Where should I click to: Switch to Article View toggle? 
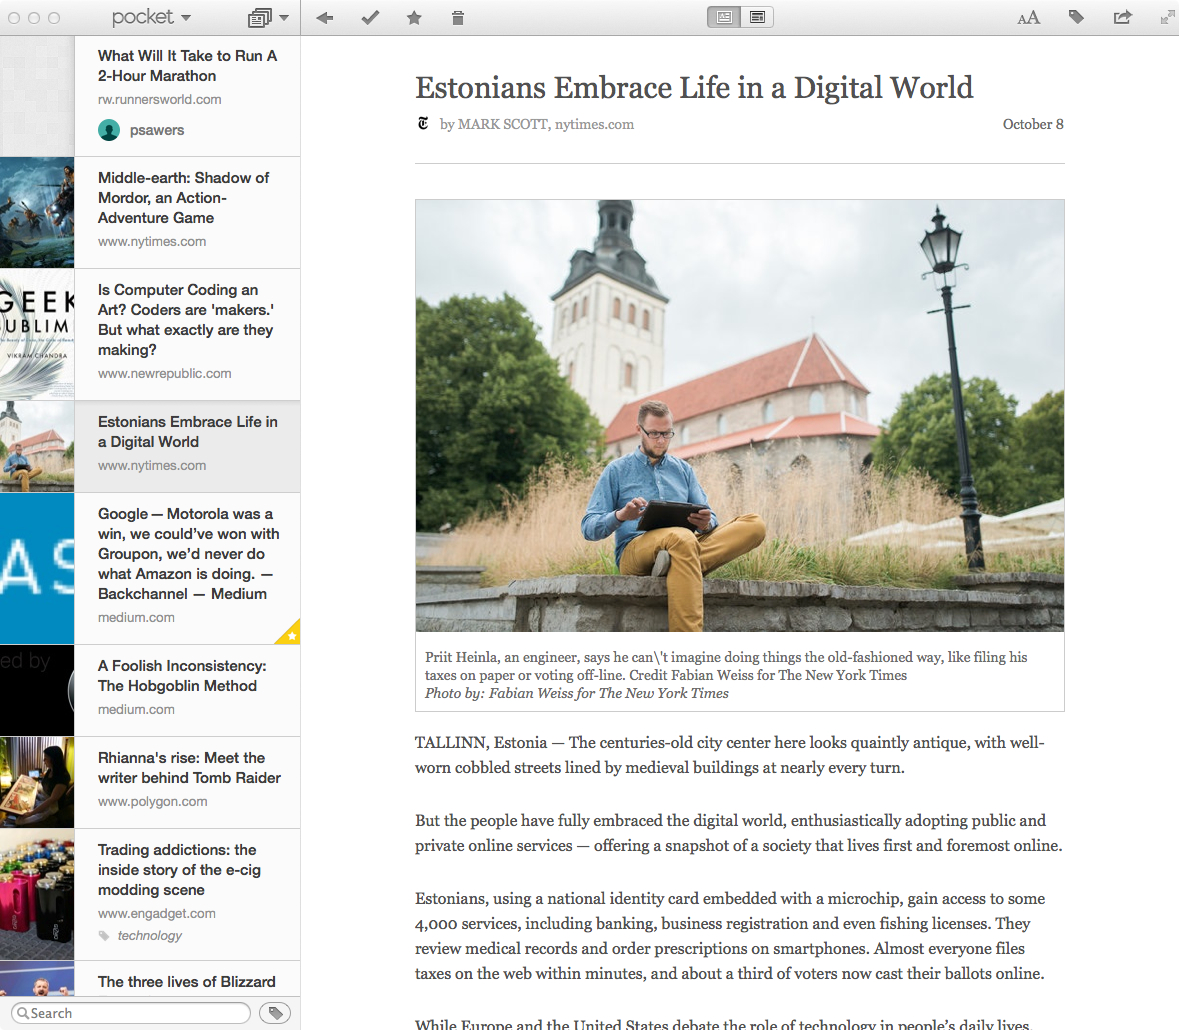724,17
